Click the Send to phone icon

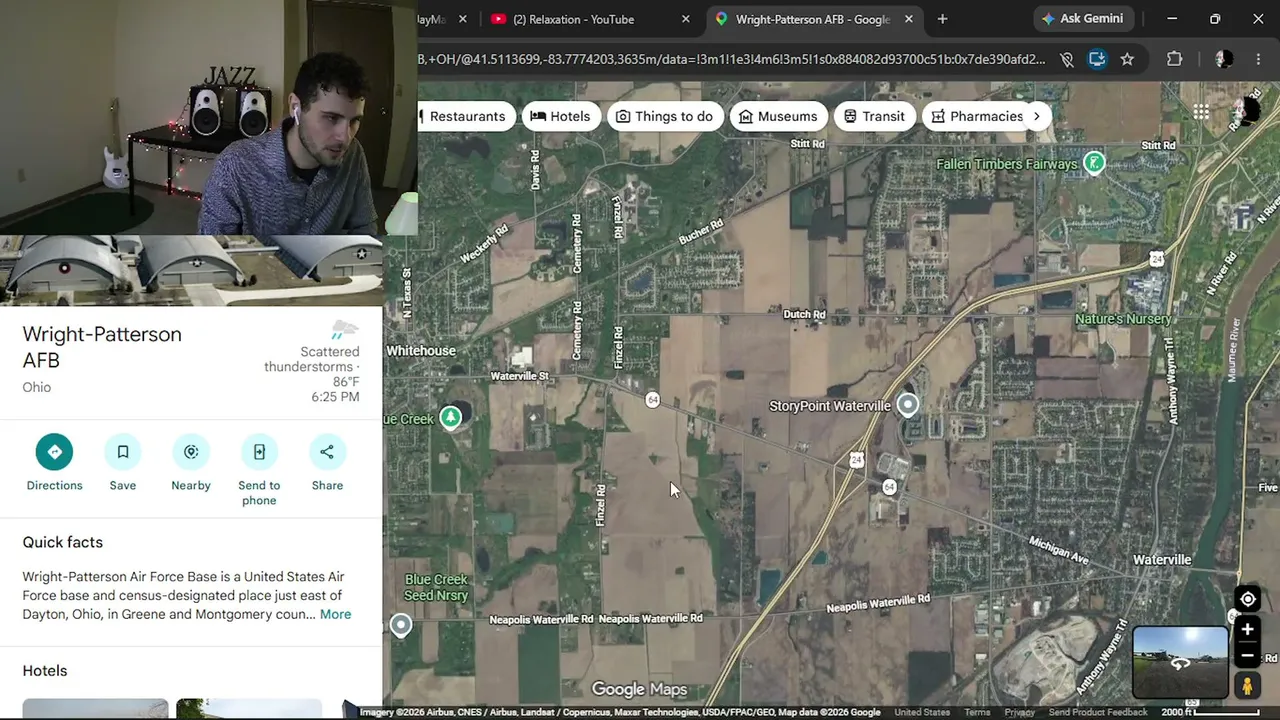click(x=259, y=452)
